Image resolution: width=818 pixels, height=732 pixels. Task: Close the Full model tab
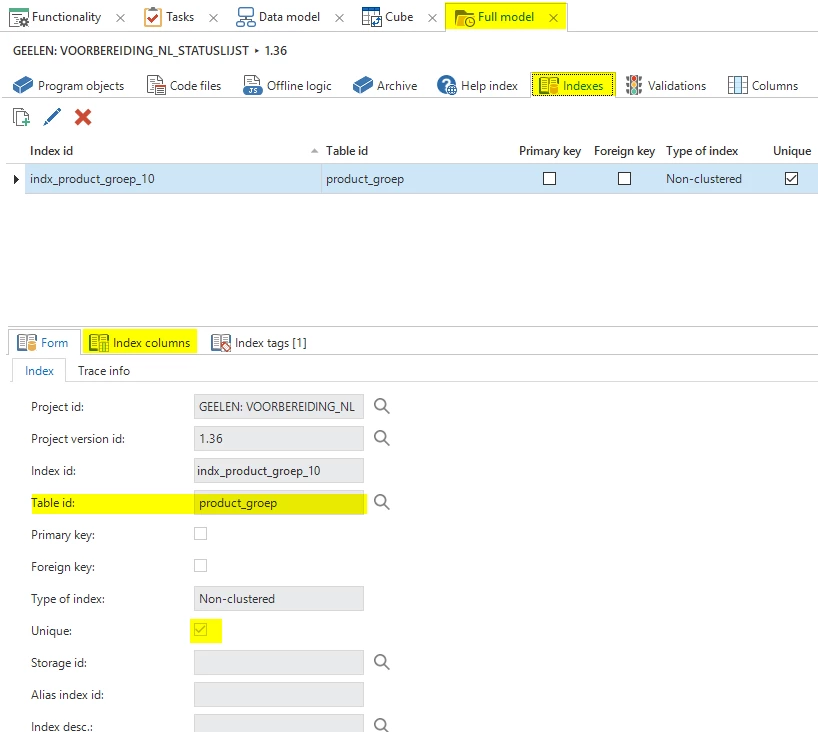(x=554, y=18)
